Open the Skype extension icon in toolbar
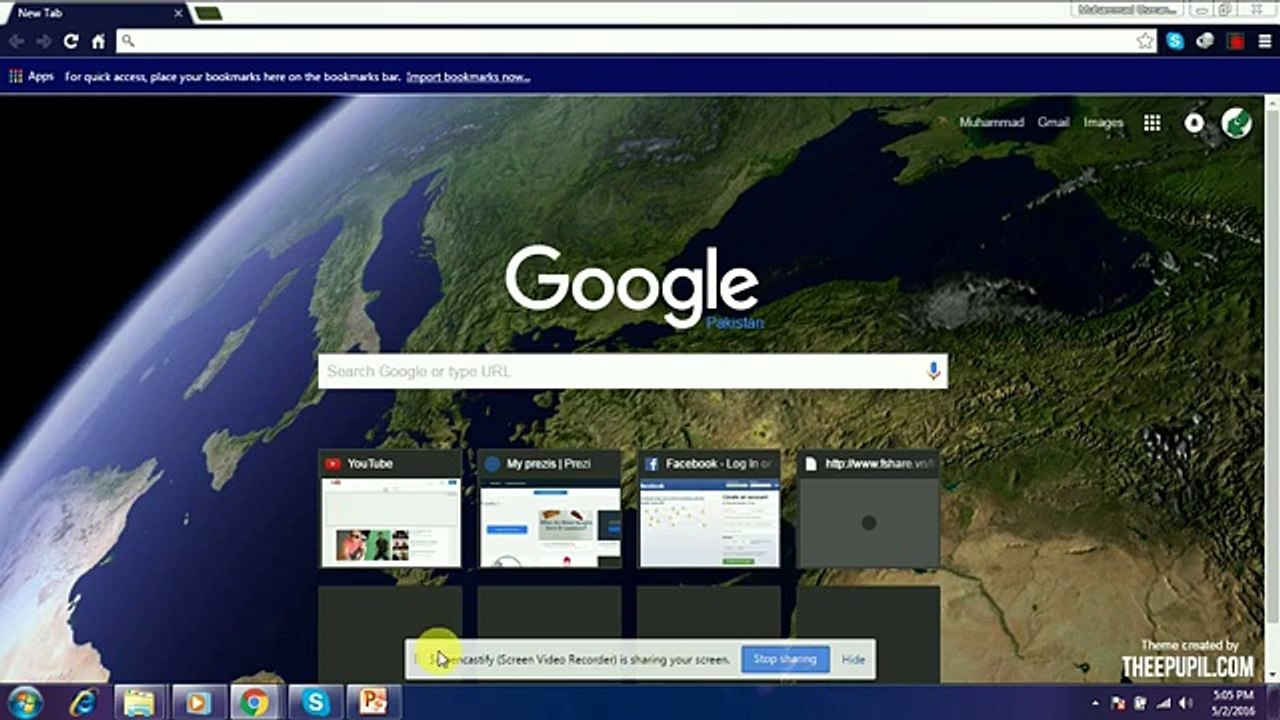 [x=1175, y=41]
